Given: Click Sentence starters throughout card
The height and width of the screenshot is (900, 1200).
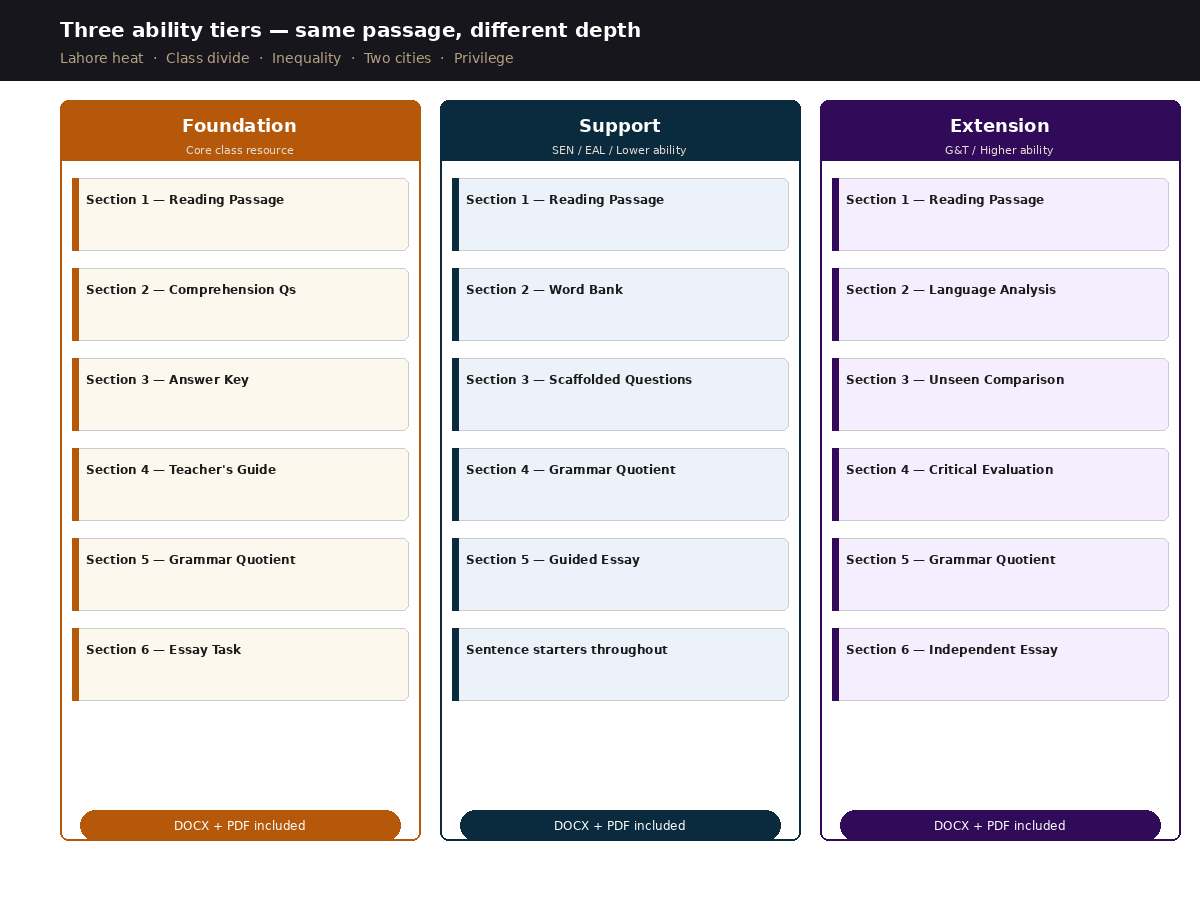Looking at the screenshot, I should click(x=620, y=665).
